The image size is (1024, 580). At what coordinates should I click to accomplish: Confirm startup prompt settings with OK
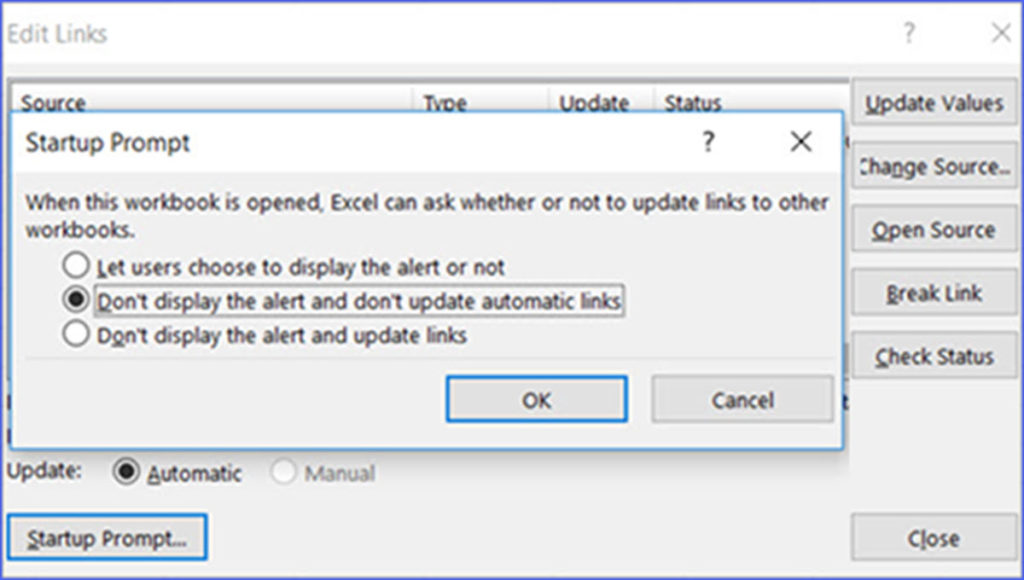click(537, 399)
